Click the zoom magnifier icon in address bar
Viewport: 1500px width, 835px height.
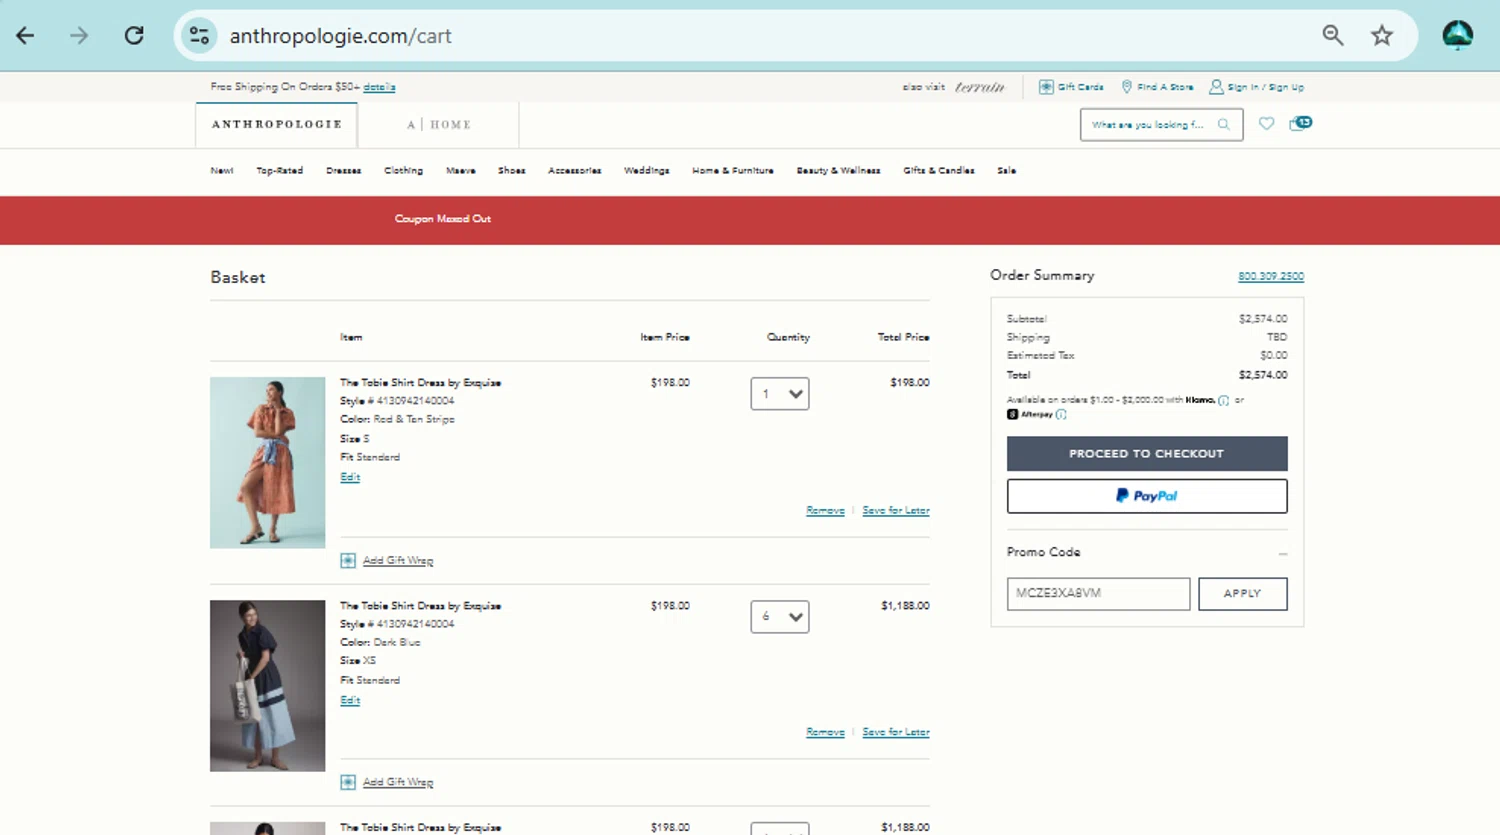(x=1333, y=36)
